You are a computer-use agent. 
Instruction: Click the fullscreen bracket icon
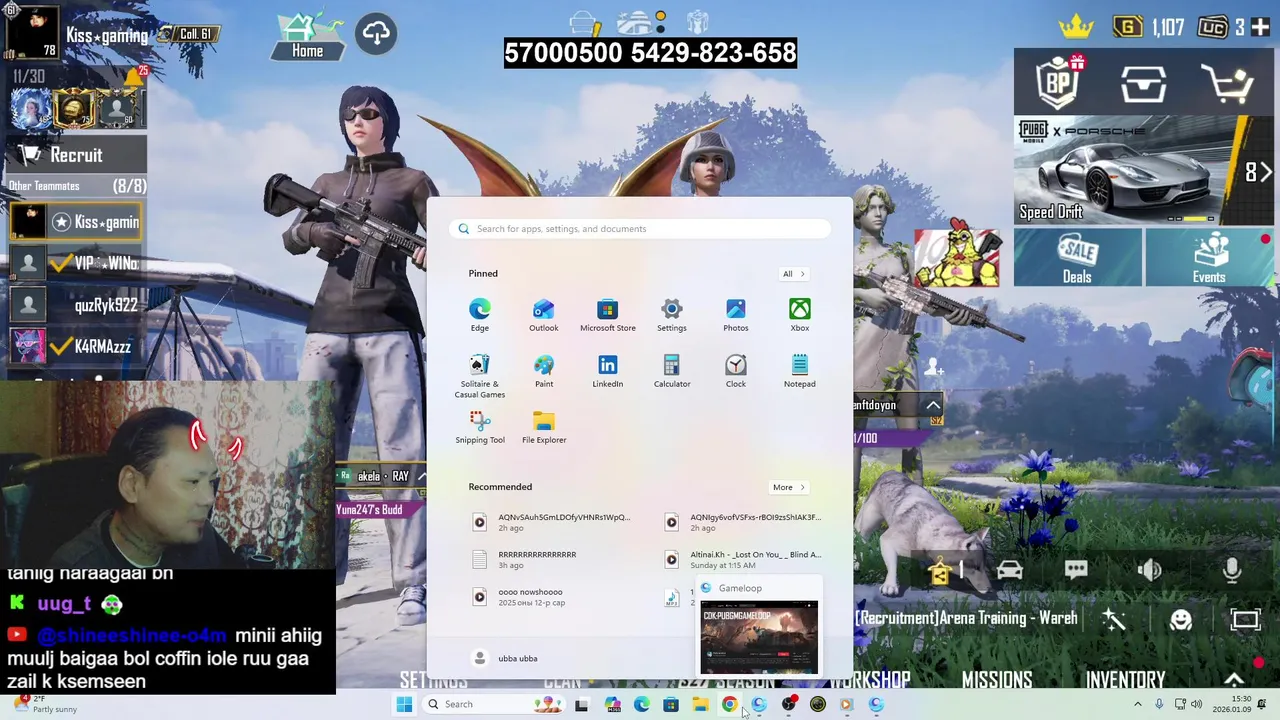[x=1246, y=620]
